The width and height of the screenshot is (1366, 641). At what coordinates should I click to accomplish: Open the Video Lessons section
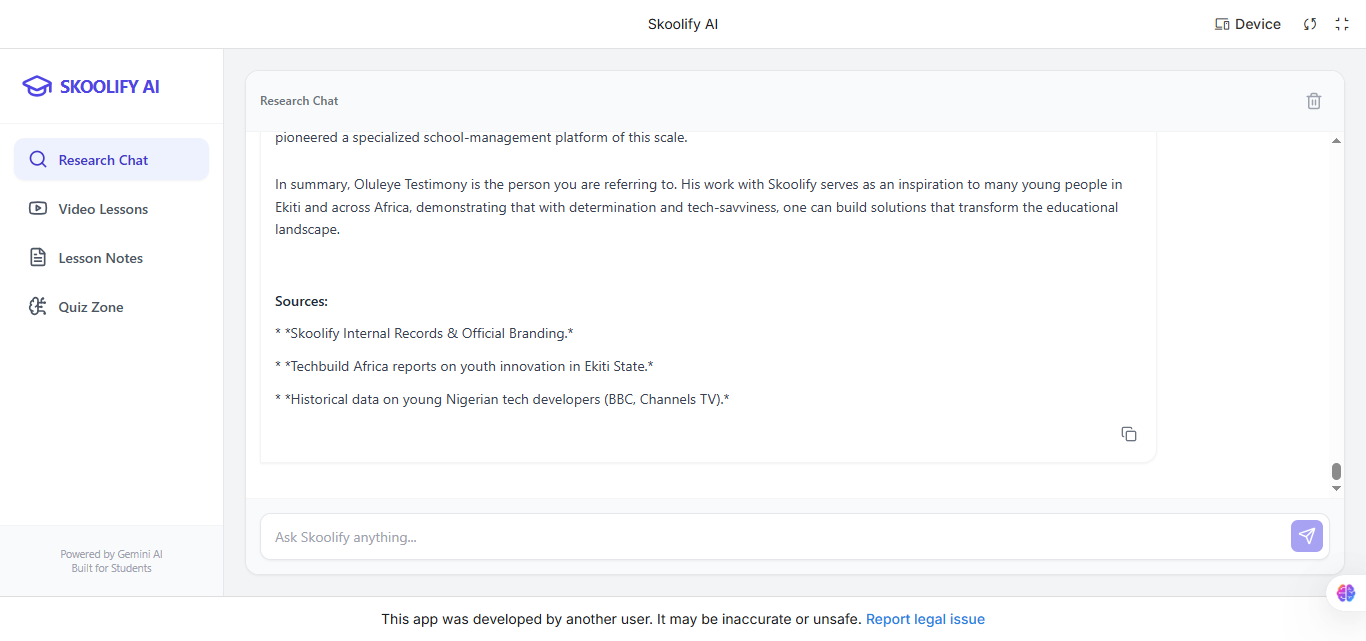pos(103,209)
